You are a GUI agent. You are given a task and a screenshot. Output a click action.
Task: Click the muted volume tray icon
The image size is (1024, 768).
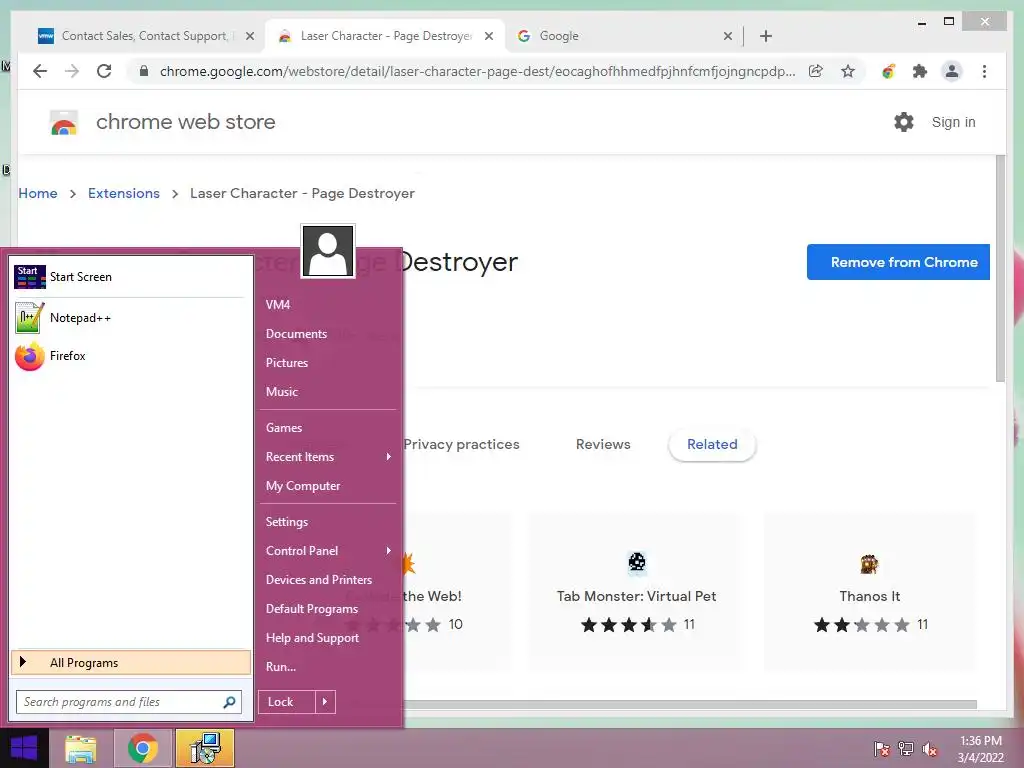[929, 749]
